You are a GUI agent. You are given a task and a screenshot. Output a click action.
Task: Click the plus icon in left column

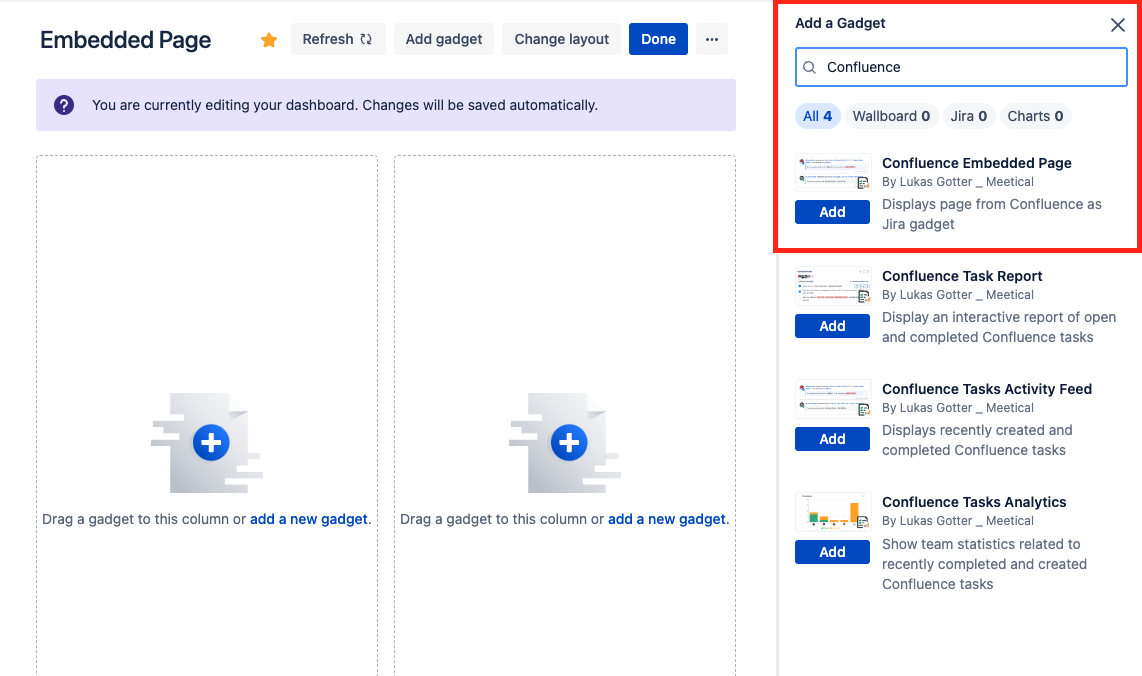tap(211, 442)
